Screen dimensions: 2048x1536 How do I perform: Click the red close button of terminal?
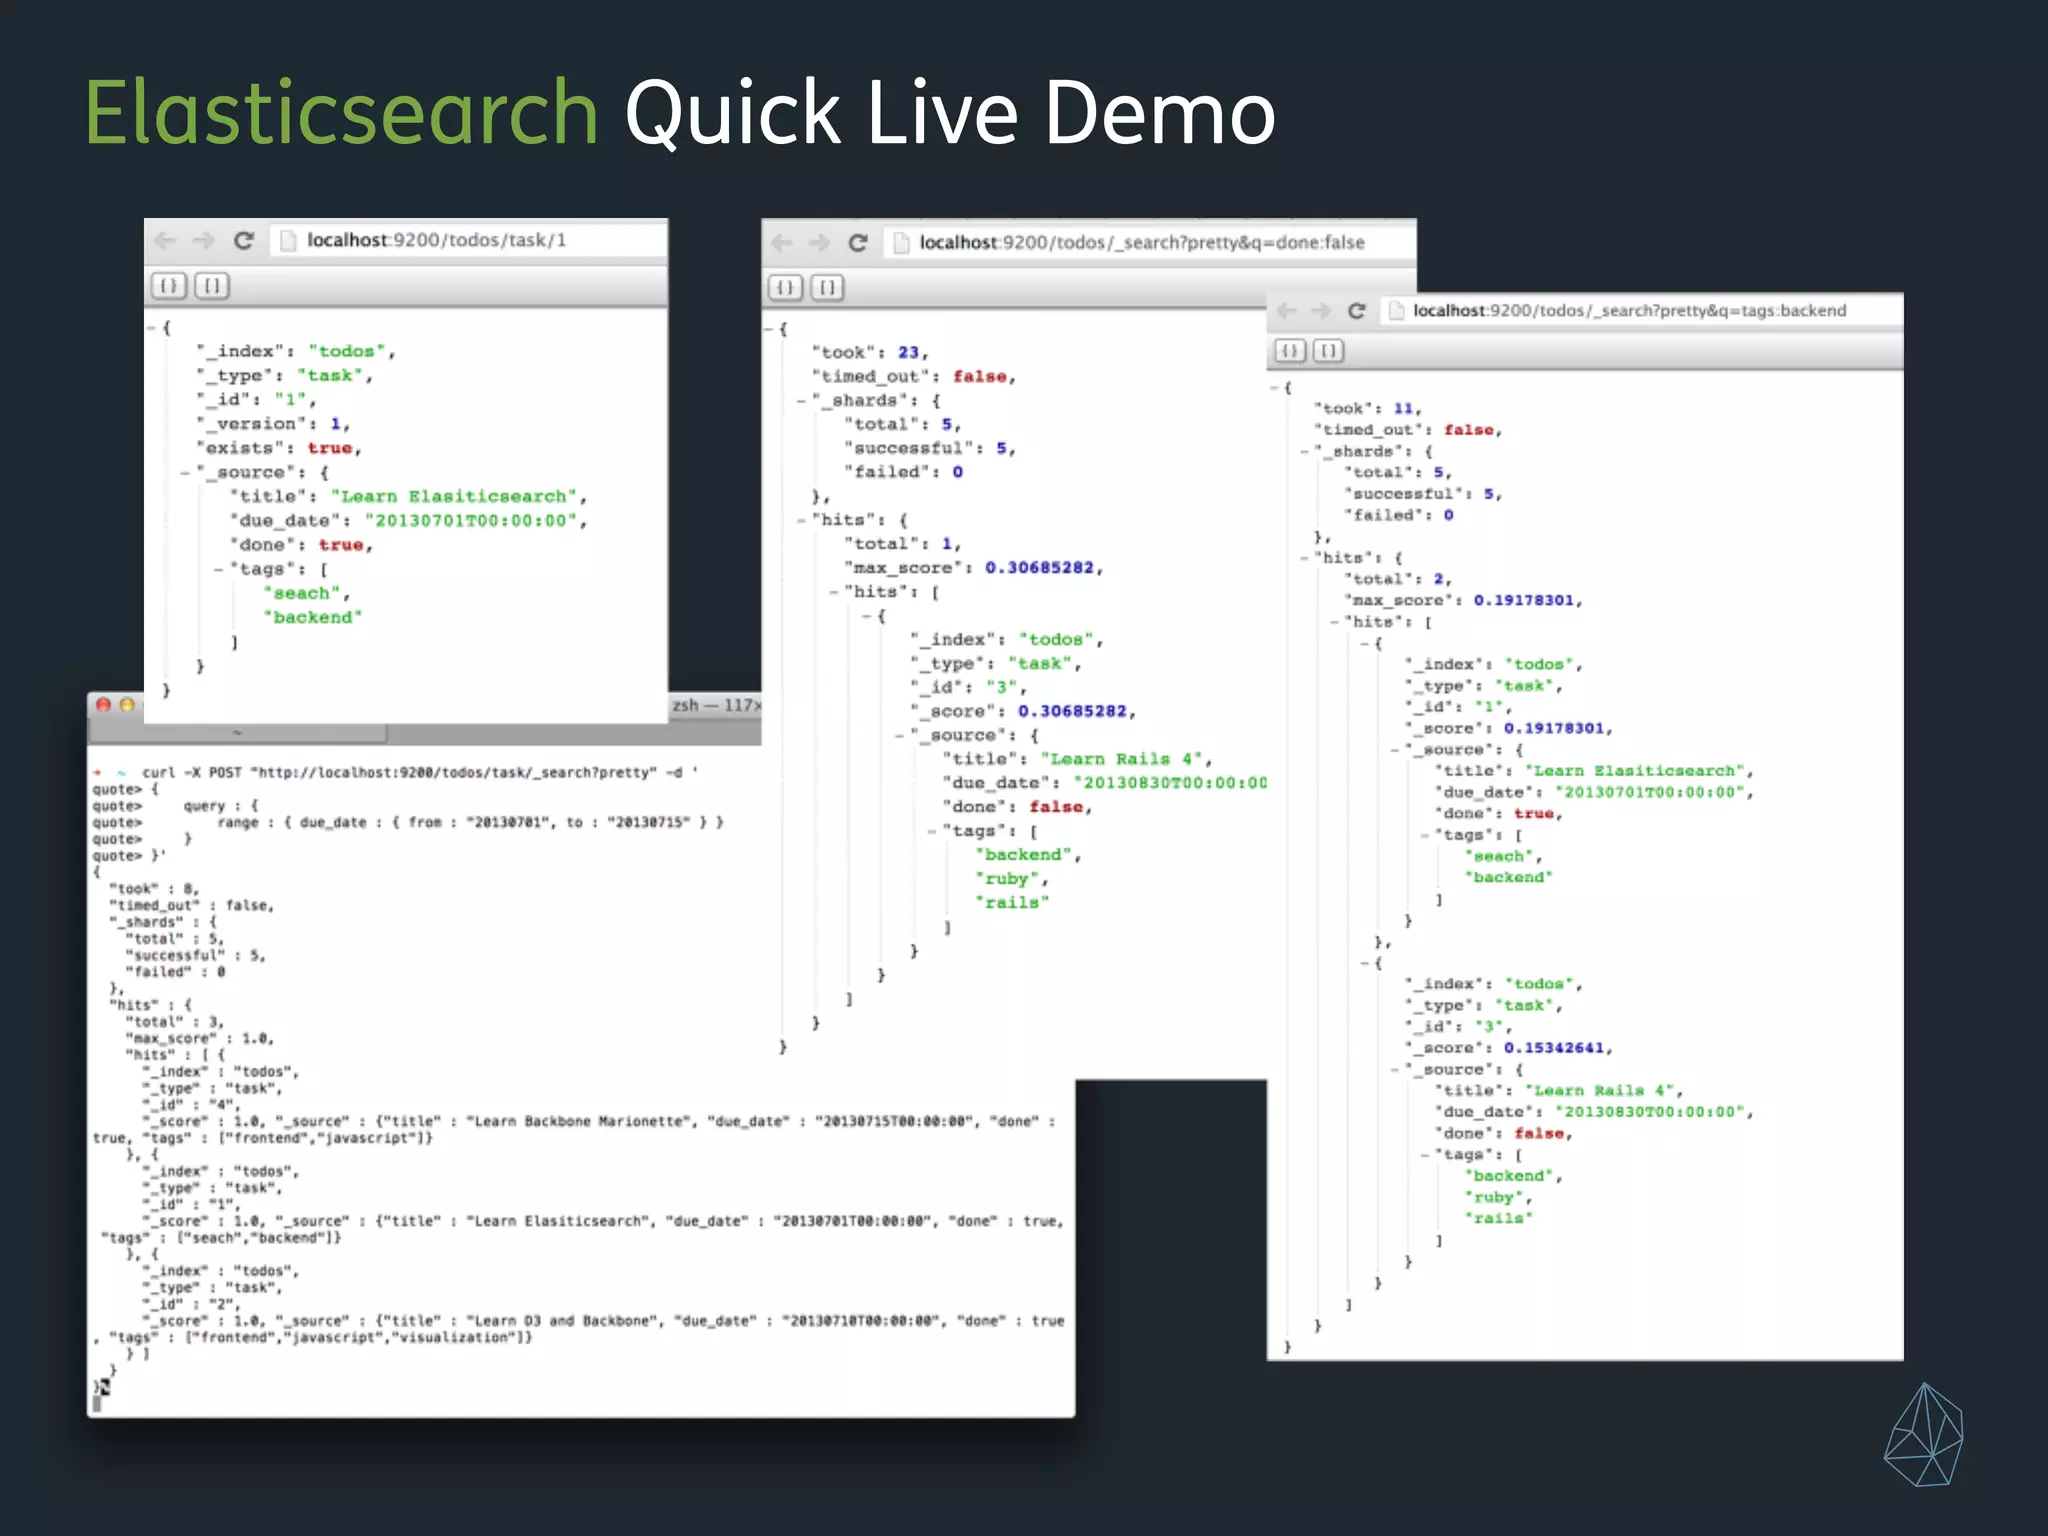(103, 705)
